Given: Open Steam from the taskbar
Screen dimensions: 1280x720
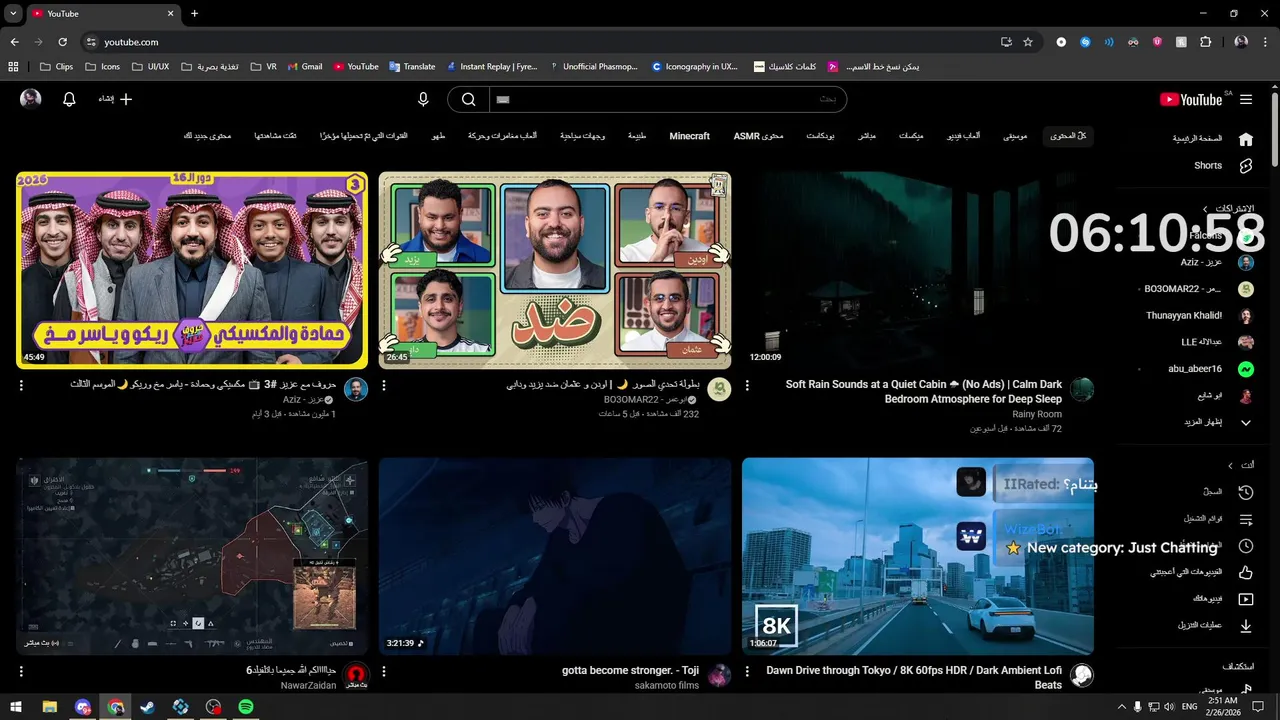Looking at the screenshot, I should 148,707.
